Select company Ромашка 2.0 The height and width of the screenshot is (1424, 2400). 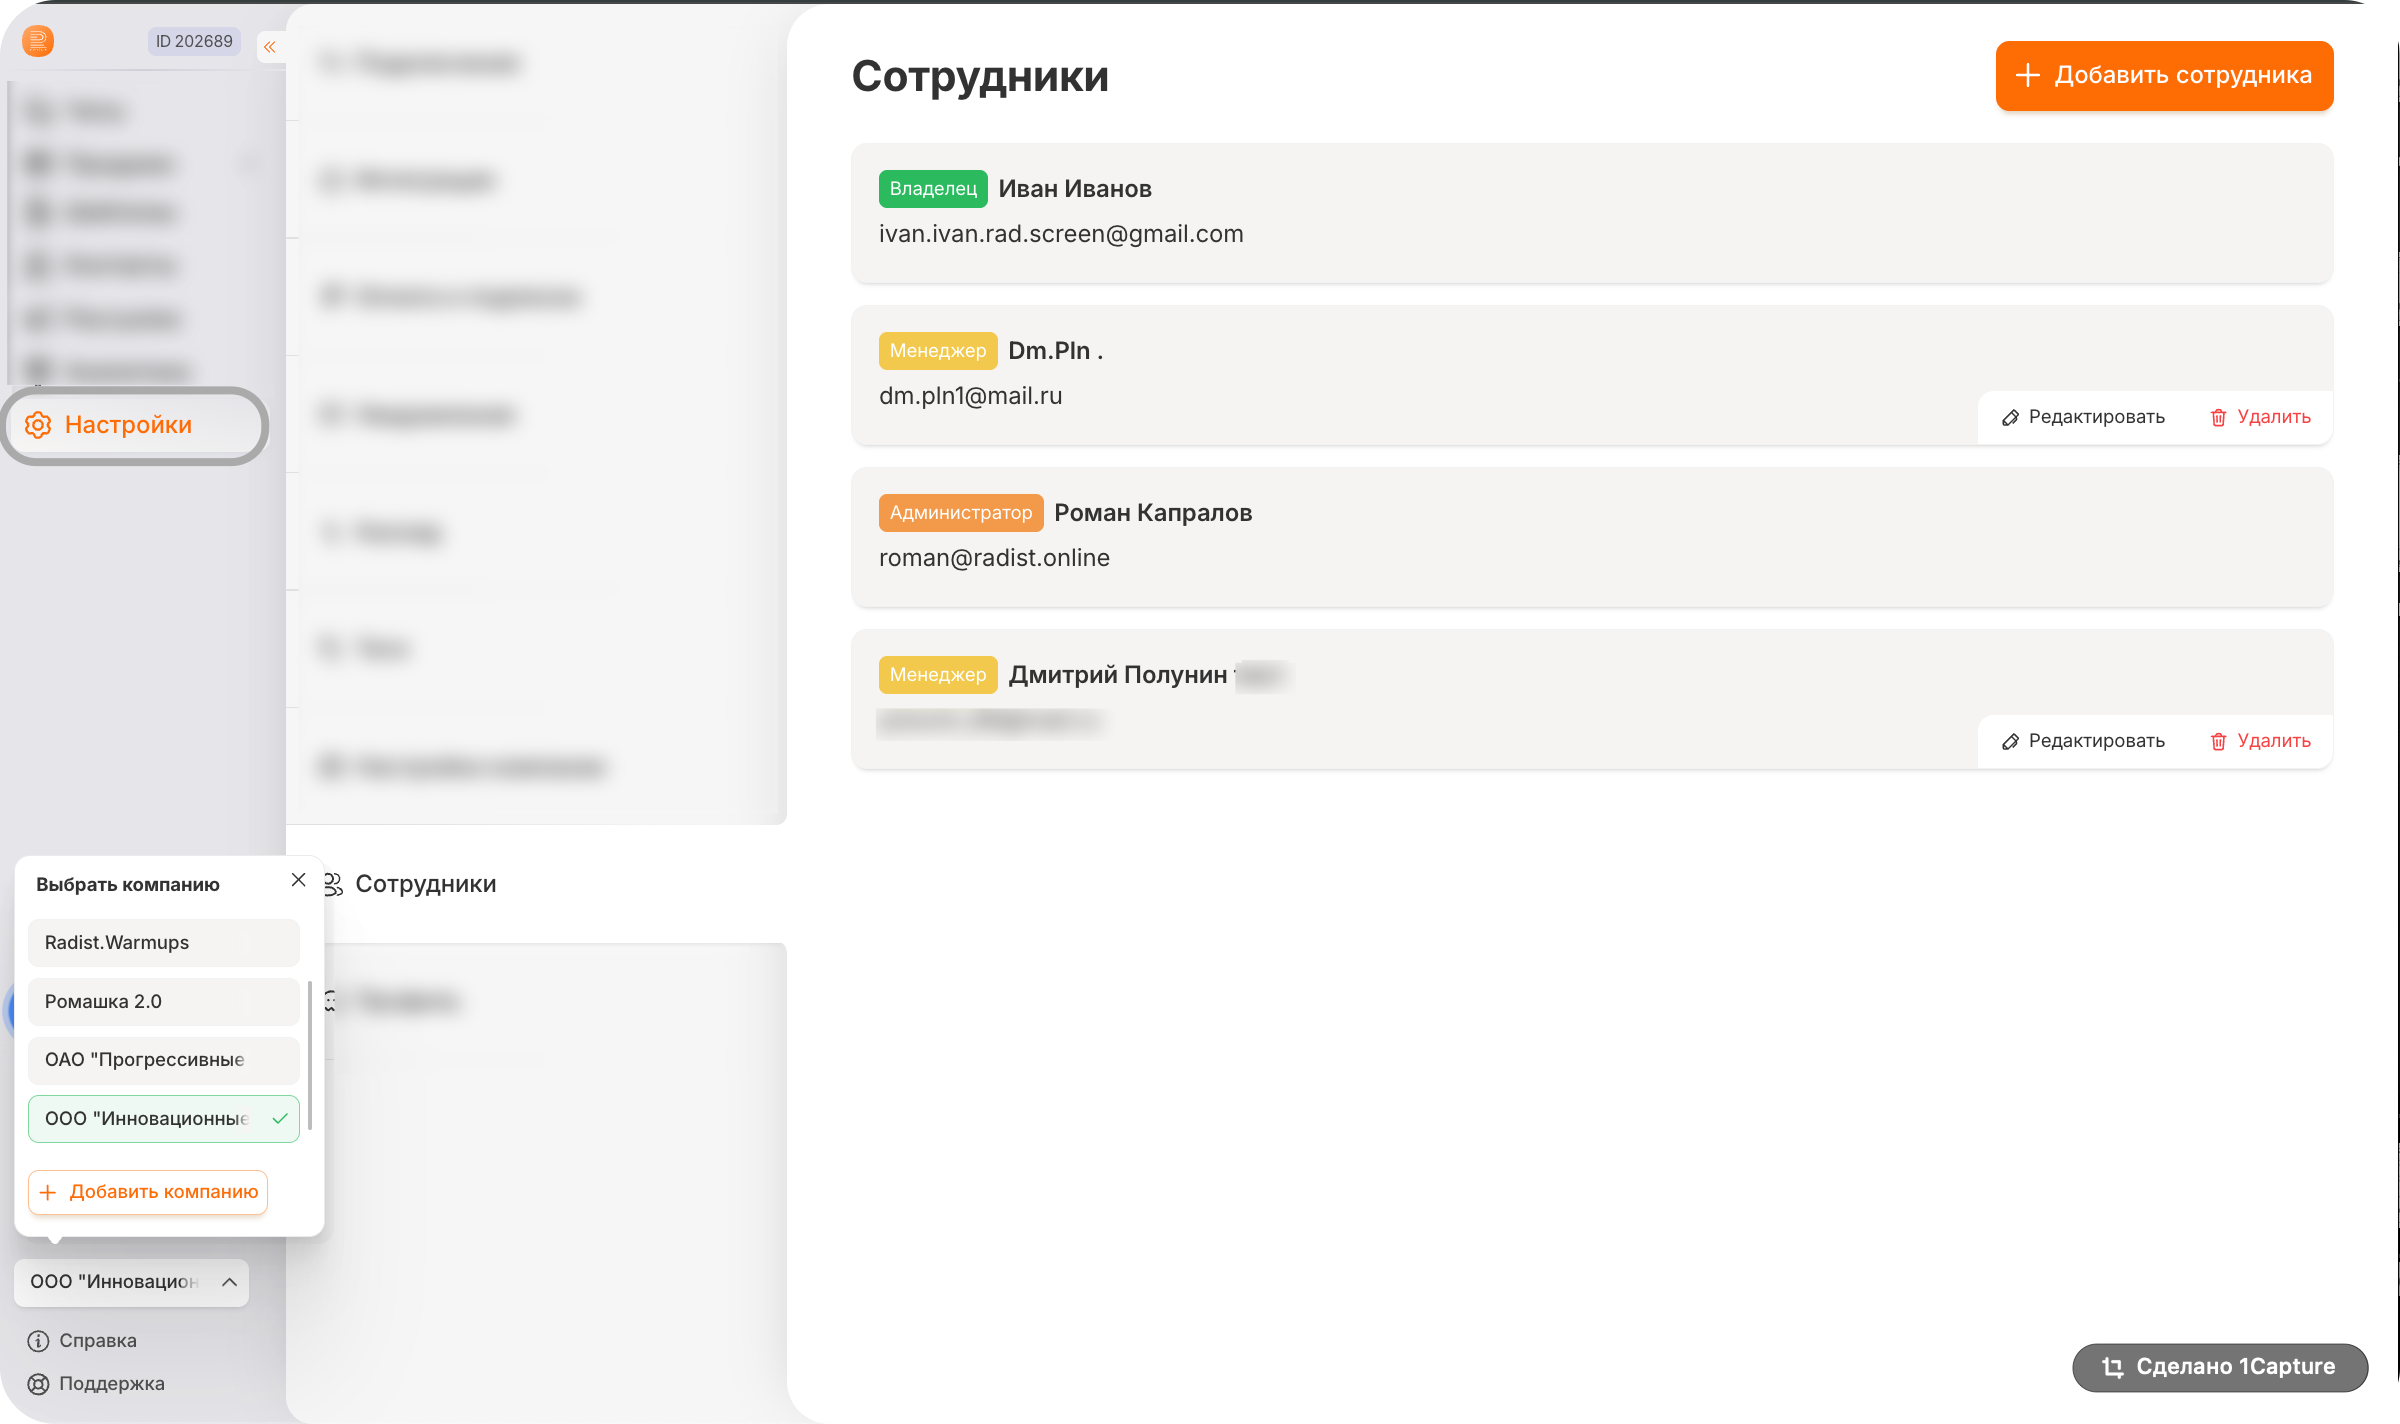pos(164,1002)
